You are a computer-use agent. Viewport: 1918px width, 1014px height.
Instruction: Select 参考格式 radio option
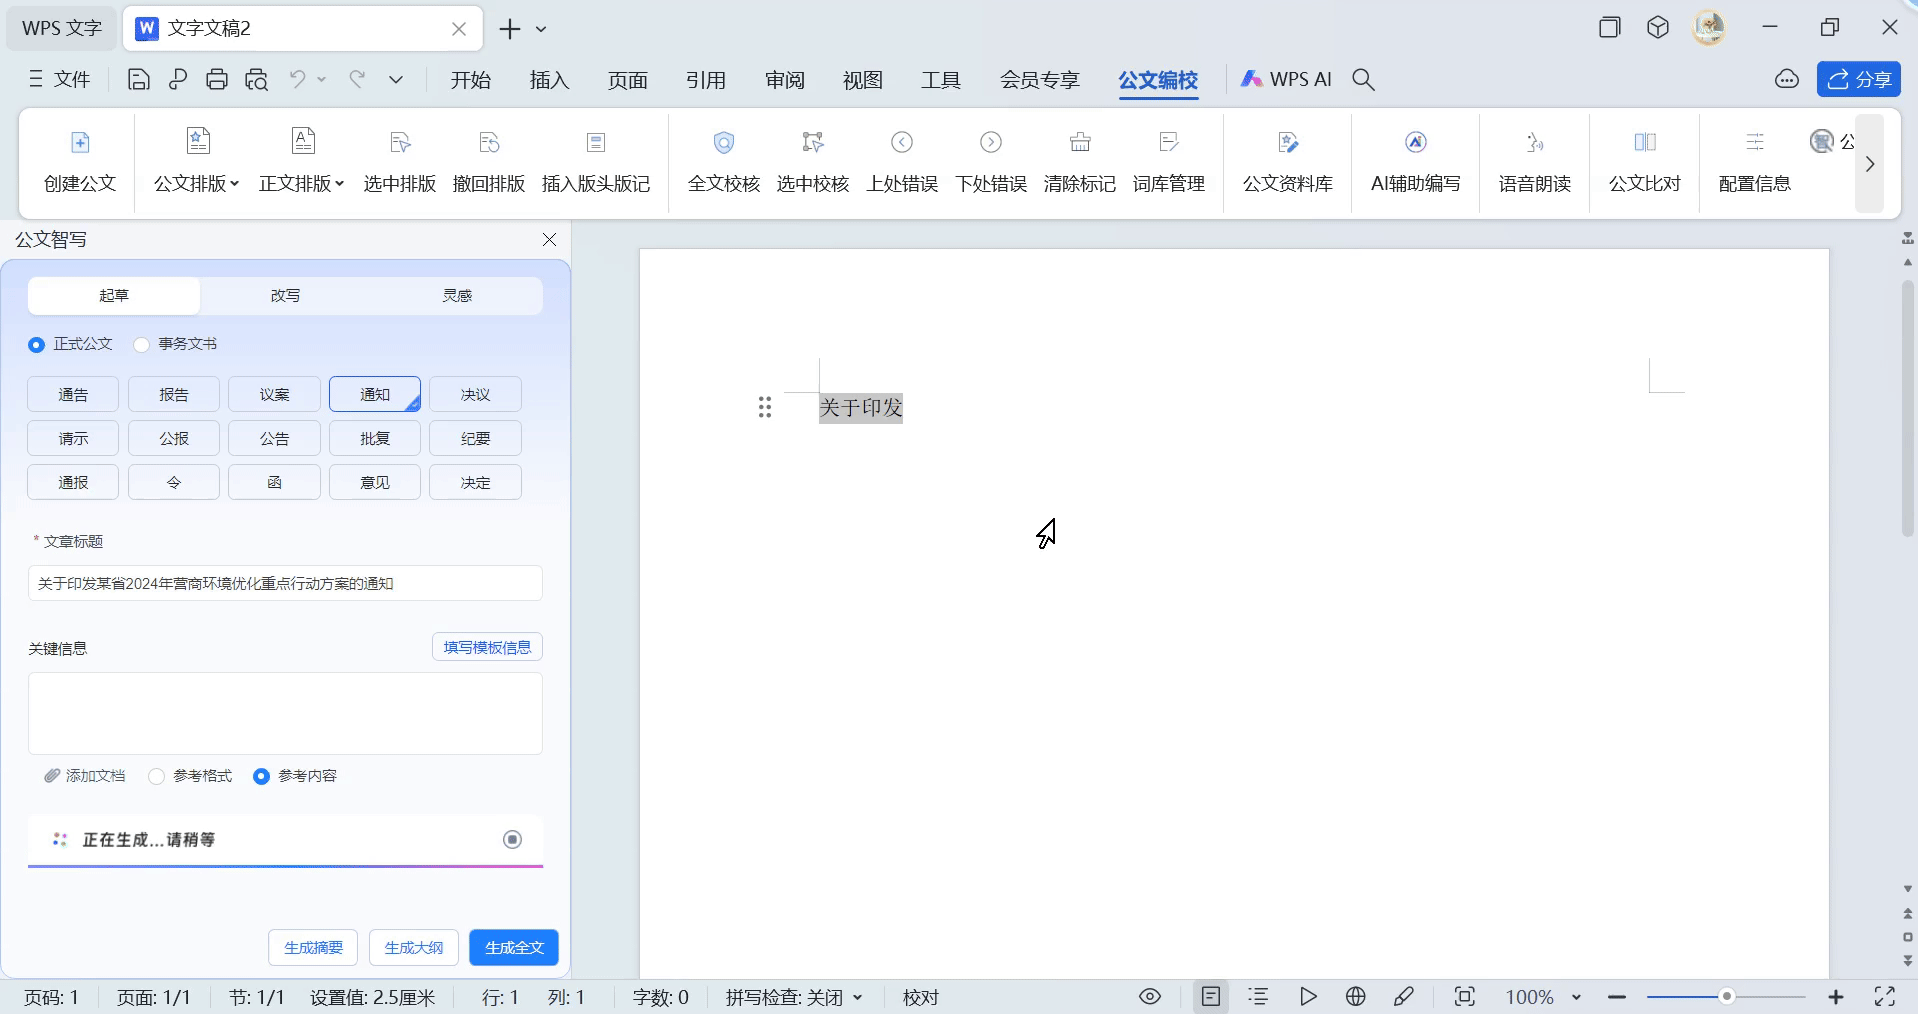(157, 776)
